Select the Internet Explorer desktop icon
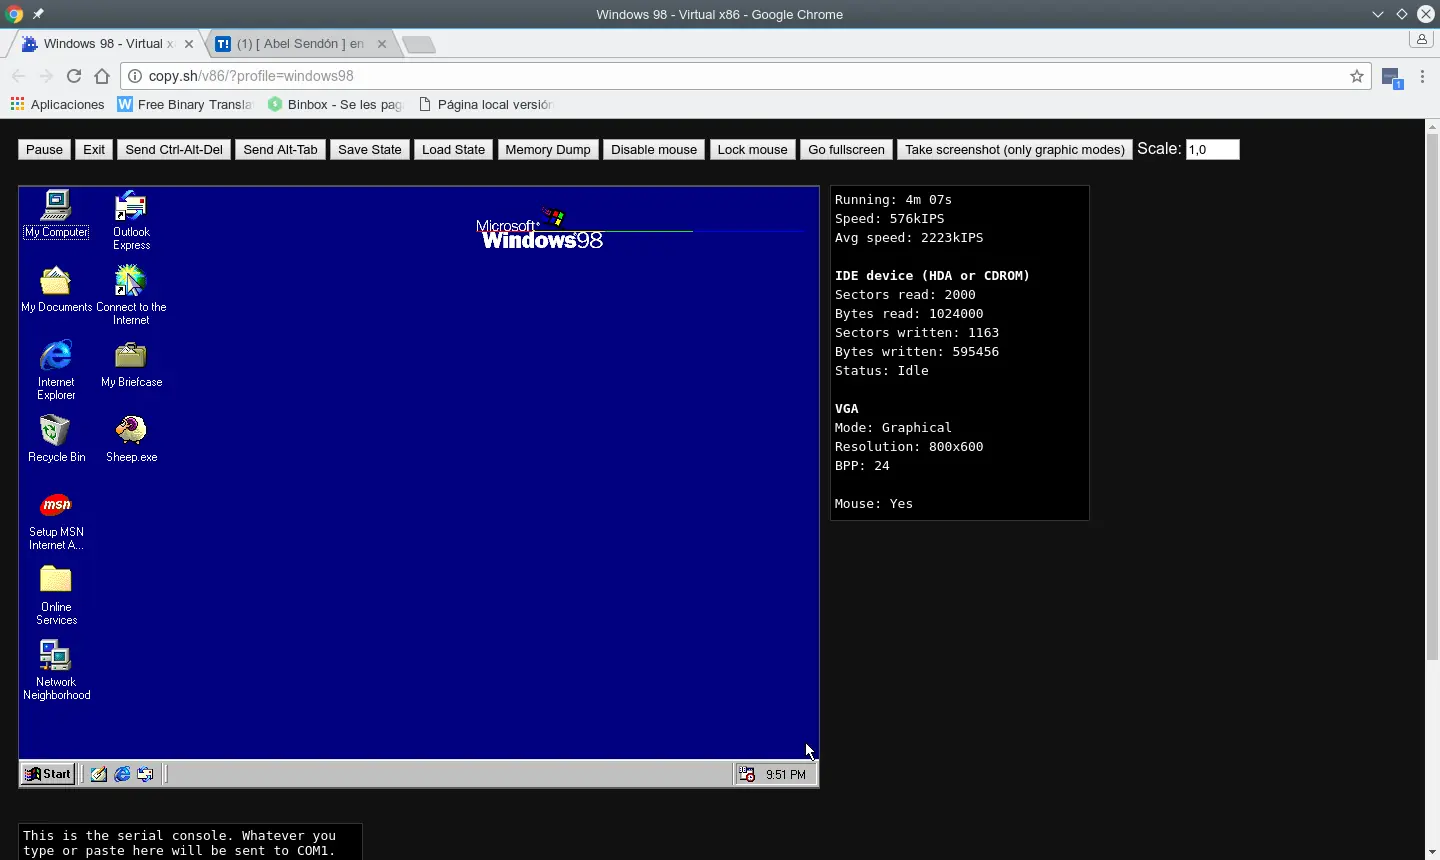 [x=56, y=370]
